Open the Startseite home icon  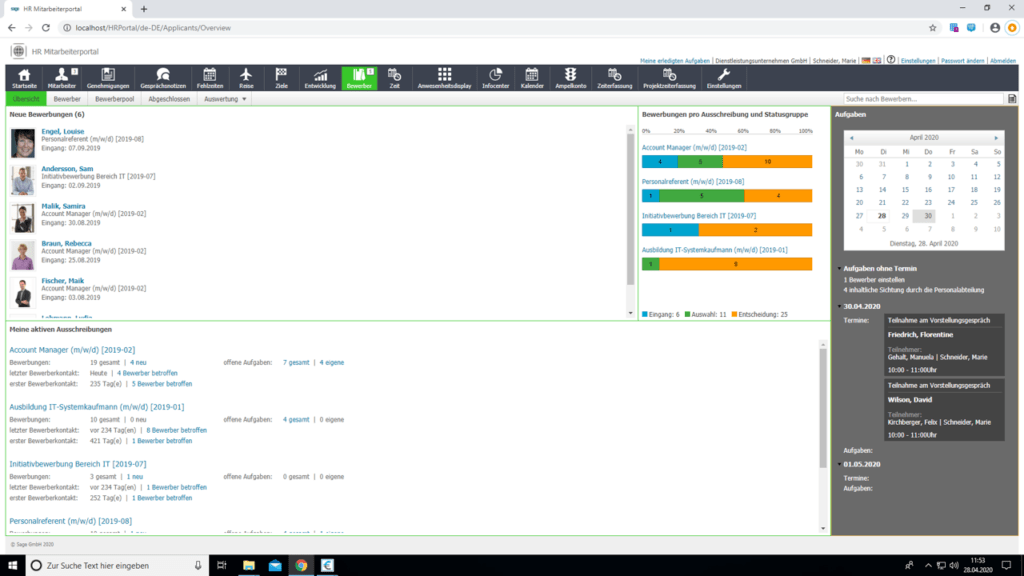24,78
